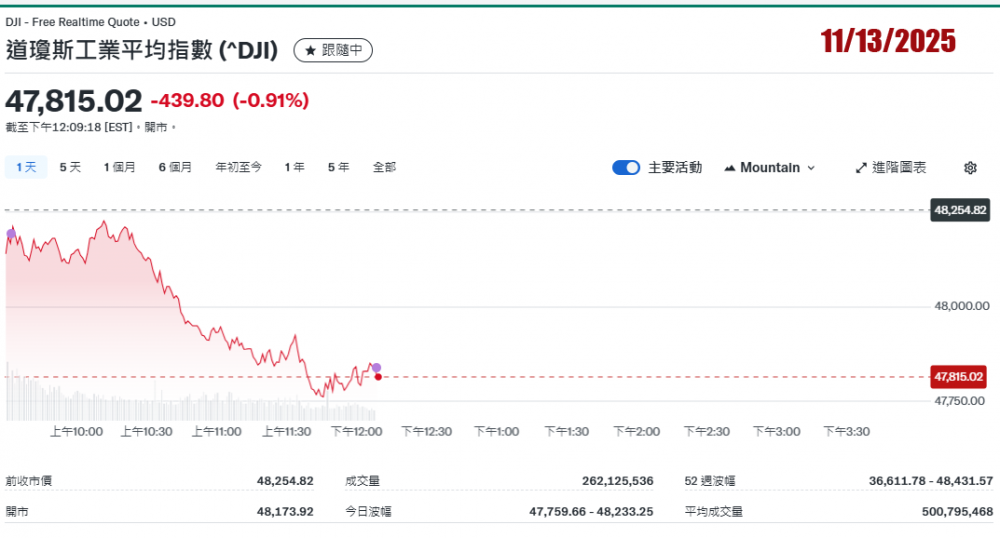Select the 5年 range tab
1000x538 pixels.
338,167
